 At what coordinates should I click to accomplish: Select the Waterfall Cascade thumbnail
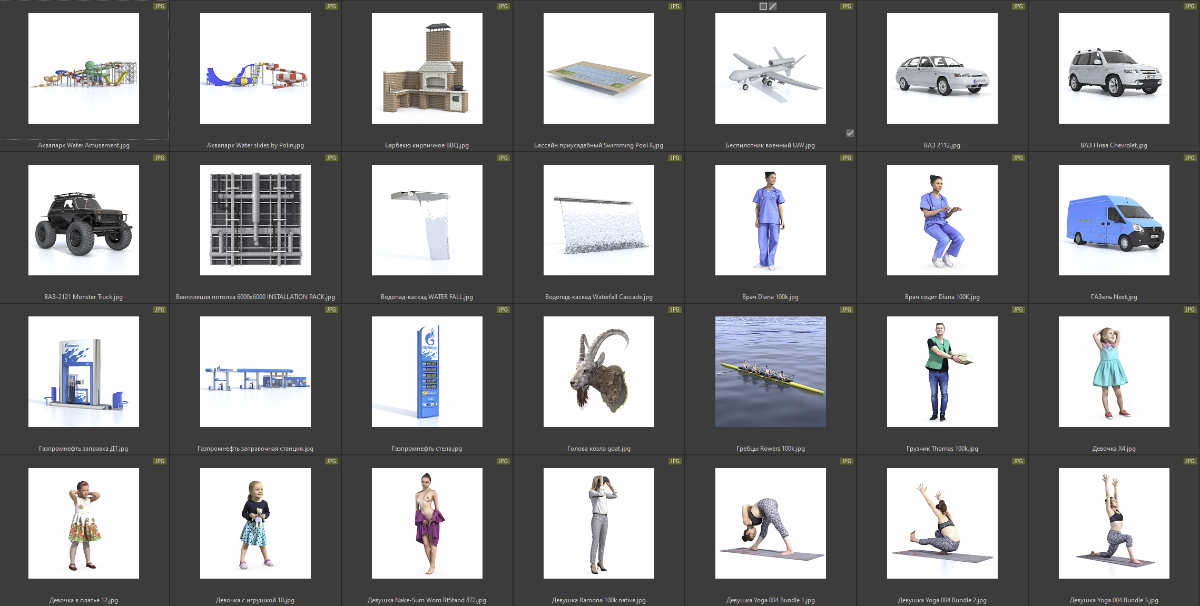coord(598,220)
